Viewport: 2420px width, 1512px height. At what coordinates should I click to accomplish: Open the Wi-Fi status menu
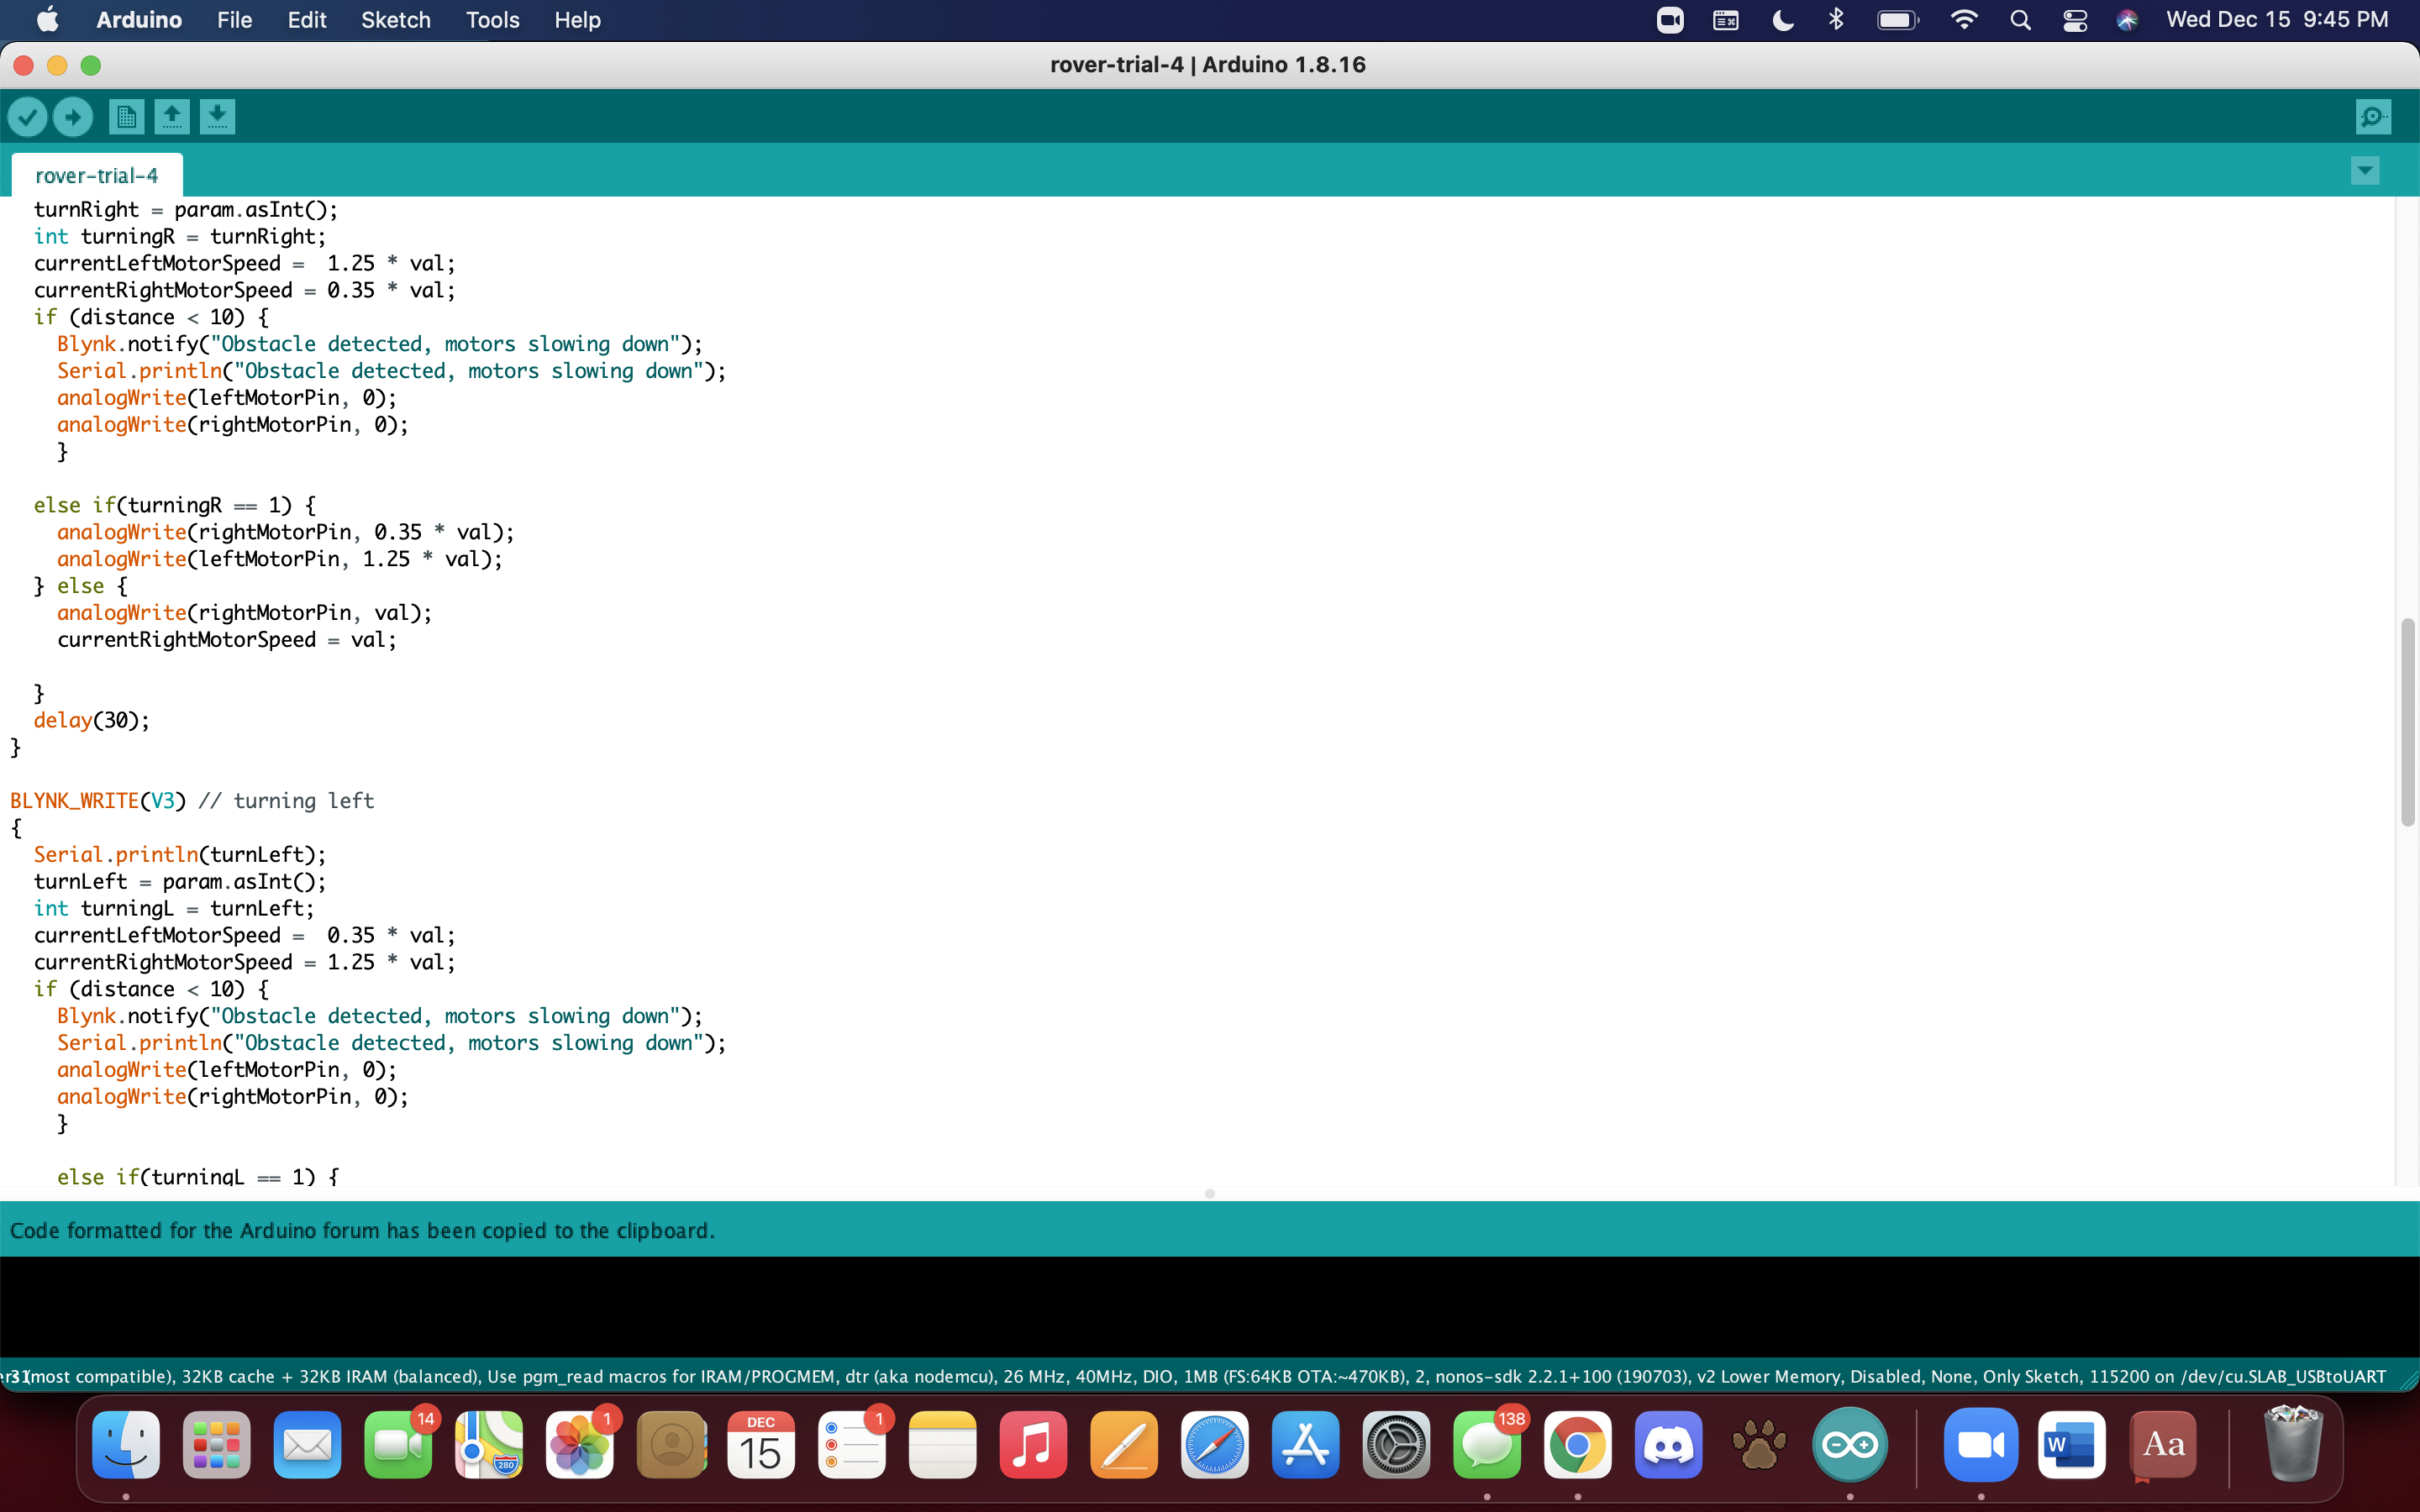point(1964,20)
